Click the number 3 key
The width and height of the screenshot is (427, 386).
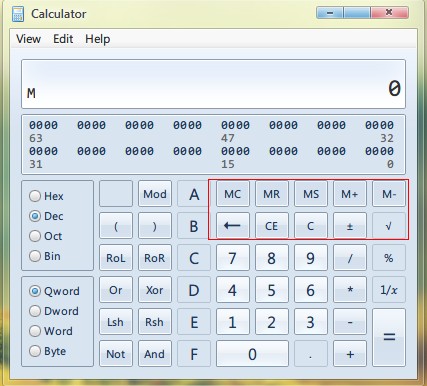[311, 322]
